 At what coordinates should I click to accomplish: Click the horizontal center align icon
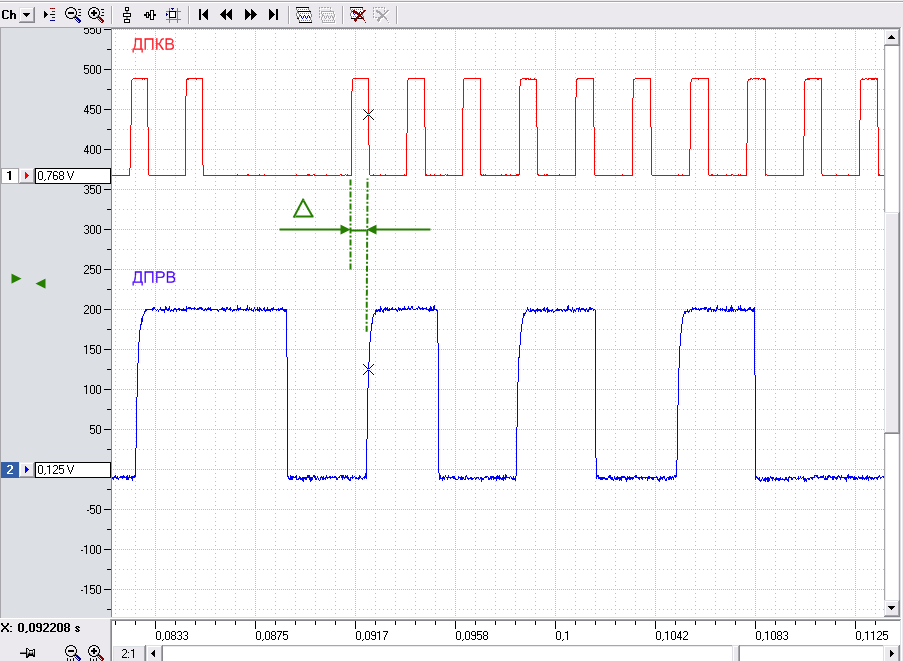pyautogui.click(x=150, y=15)
